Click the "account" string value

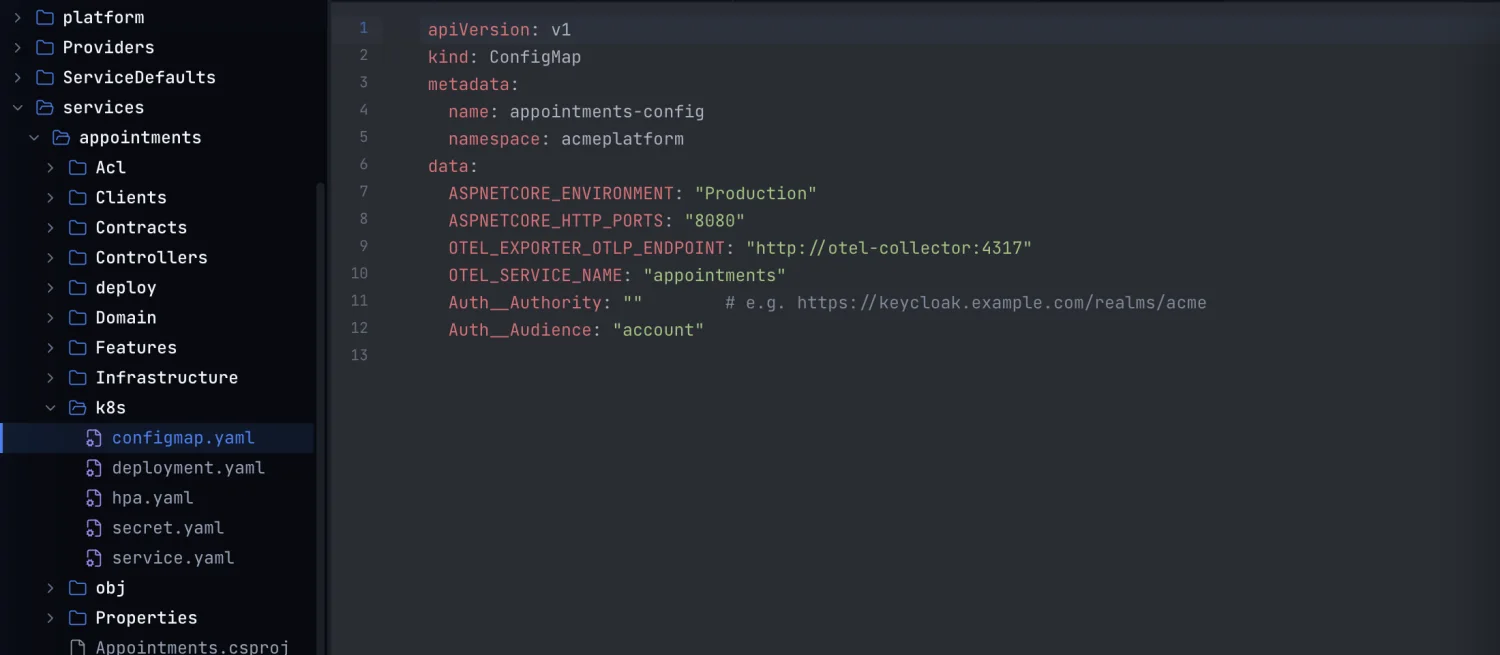pos(658,330)
